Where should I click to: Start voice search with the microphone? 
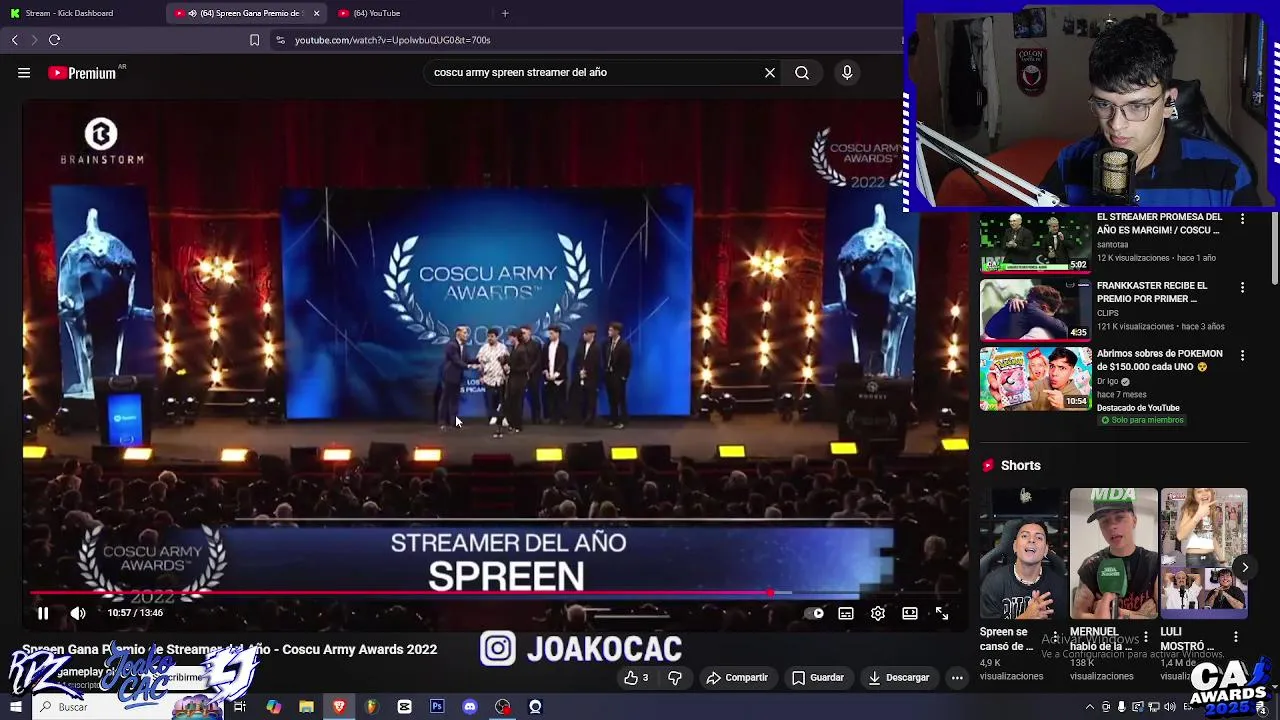[x=847, y=72]
